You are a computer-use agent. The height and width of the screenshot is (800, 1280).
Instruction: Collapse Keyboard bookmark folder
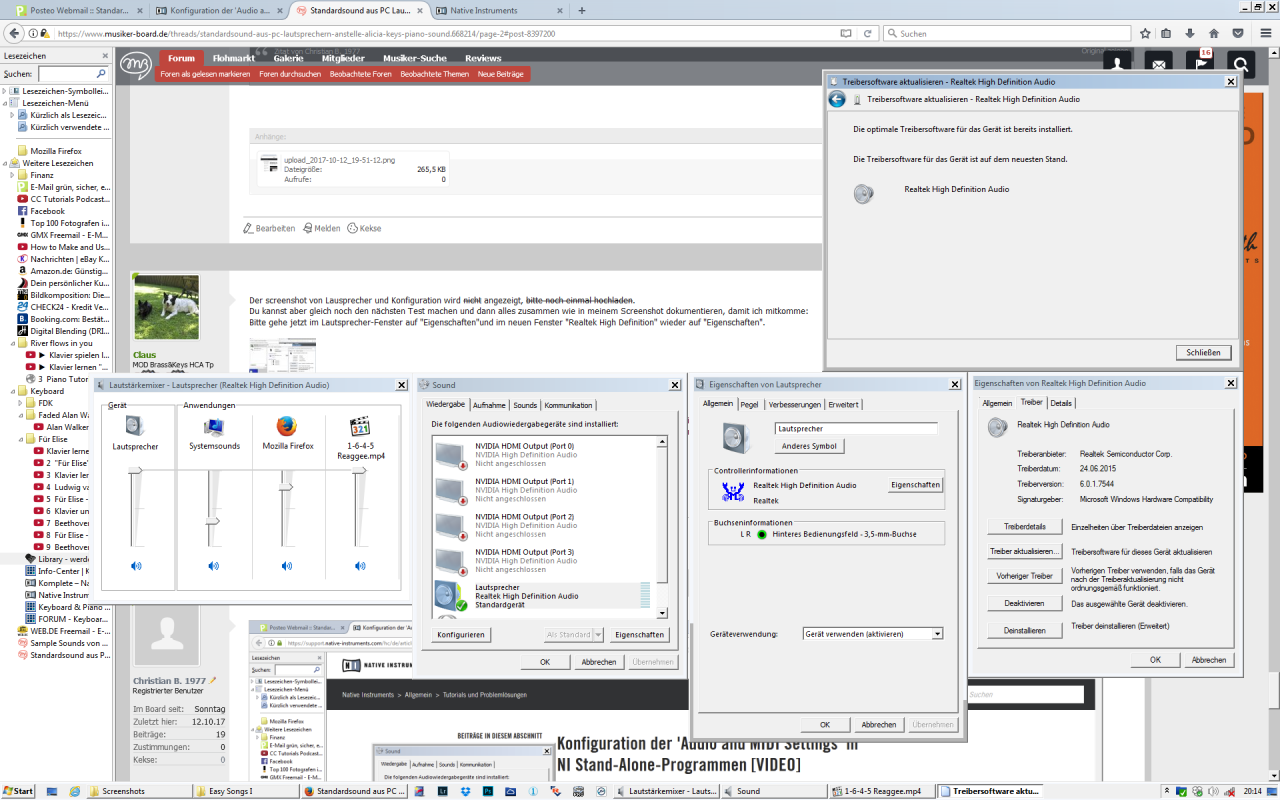pyautogui.click(x=12, y=391)
